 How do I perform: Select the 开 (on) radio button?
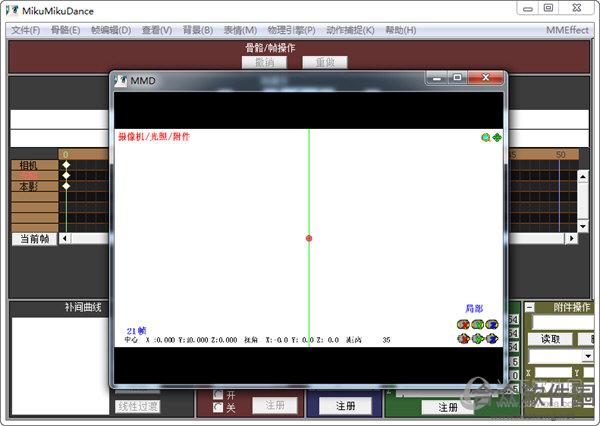click(218, 395)
